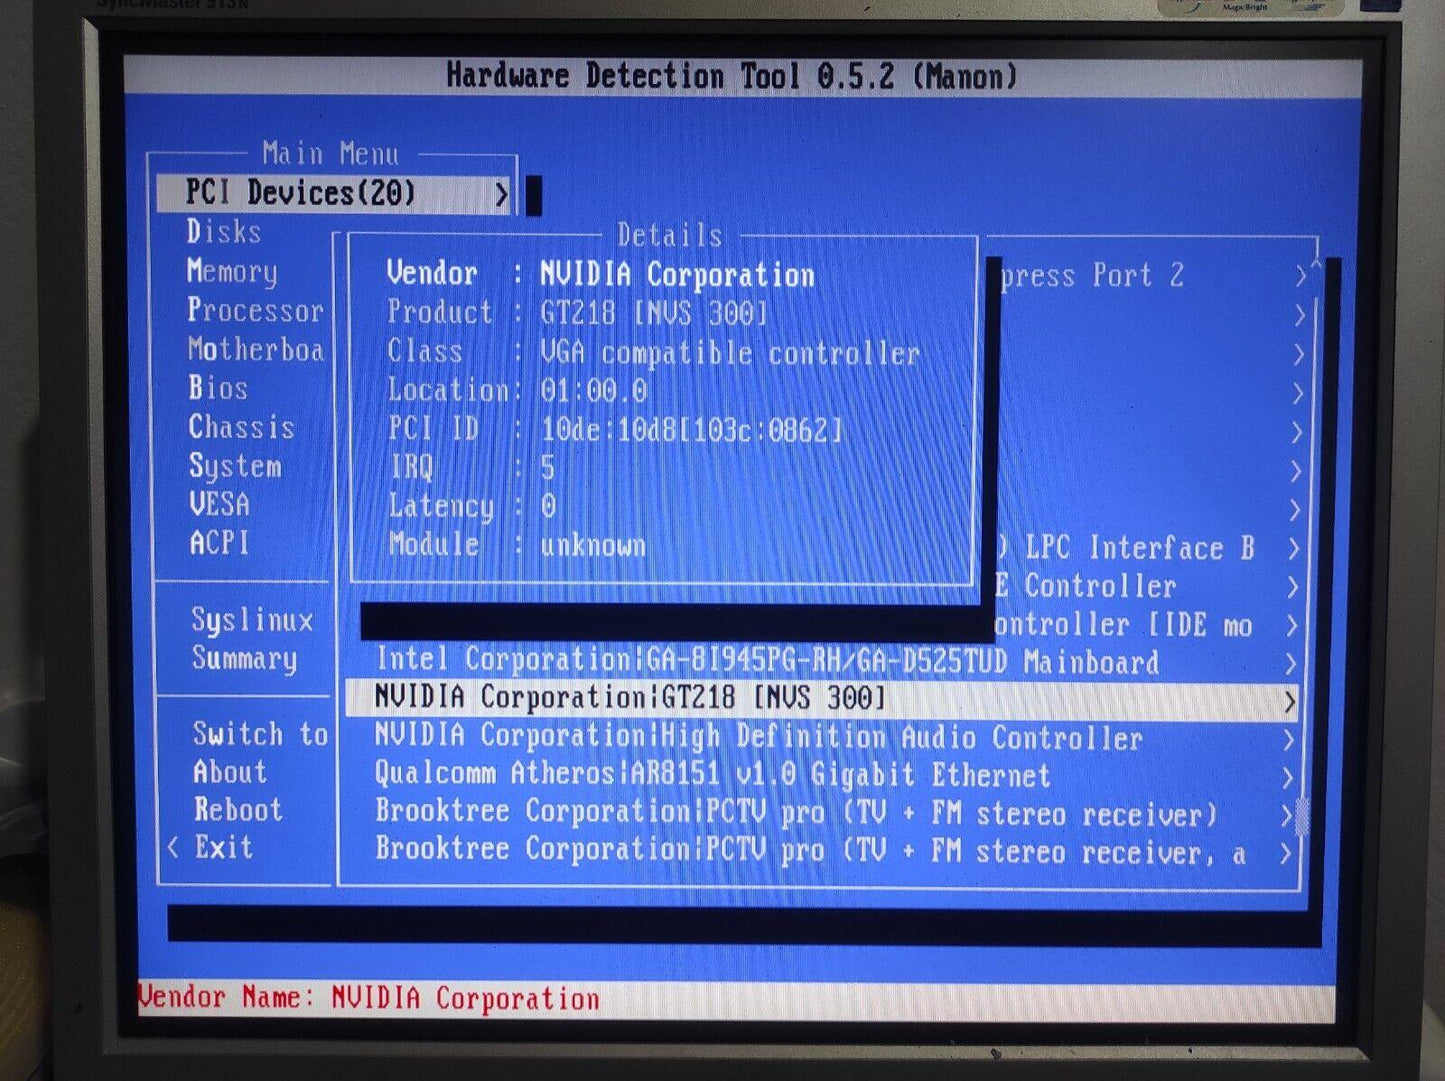Click Reboot in the Main Menu

click(238, 810)
